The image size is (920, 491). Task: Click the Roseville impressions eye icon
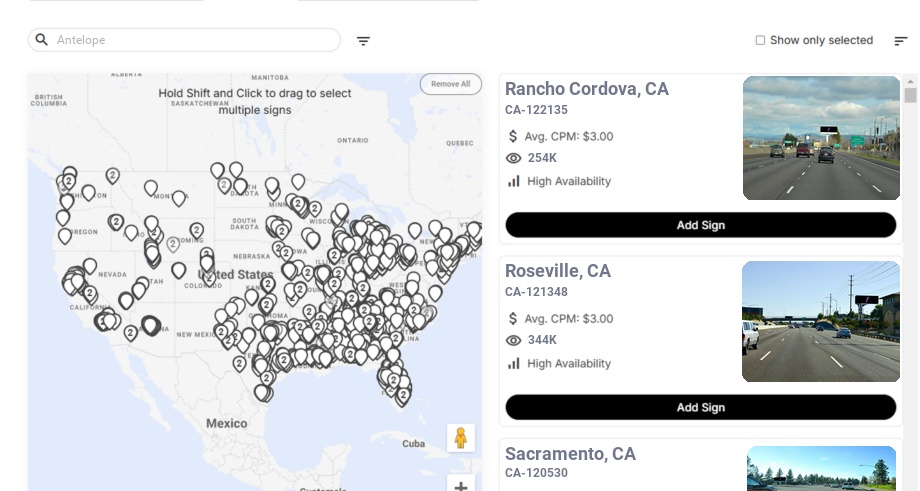coord(514,340)
